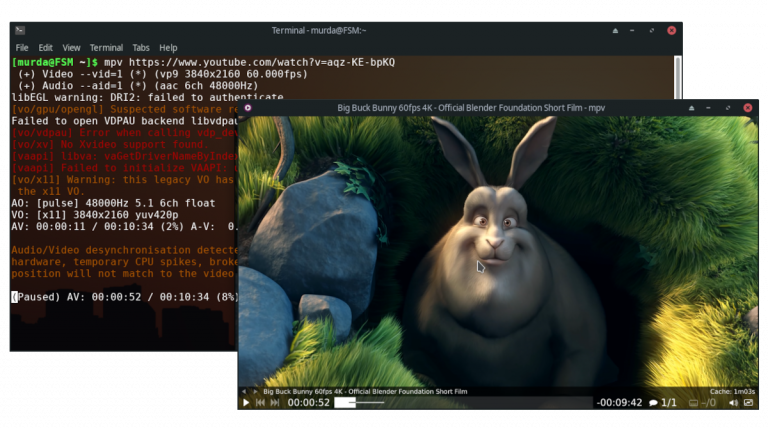Roll up the mpv window with shade button

(x=692, y=108)
